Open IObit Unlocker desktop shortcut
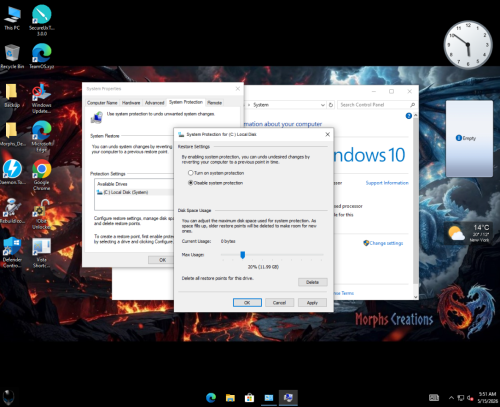The image size is (500, 407). pos(42,214)
